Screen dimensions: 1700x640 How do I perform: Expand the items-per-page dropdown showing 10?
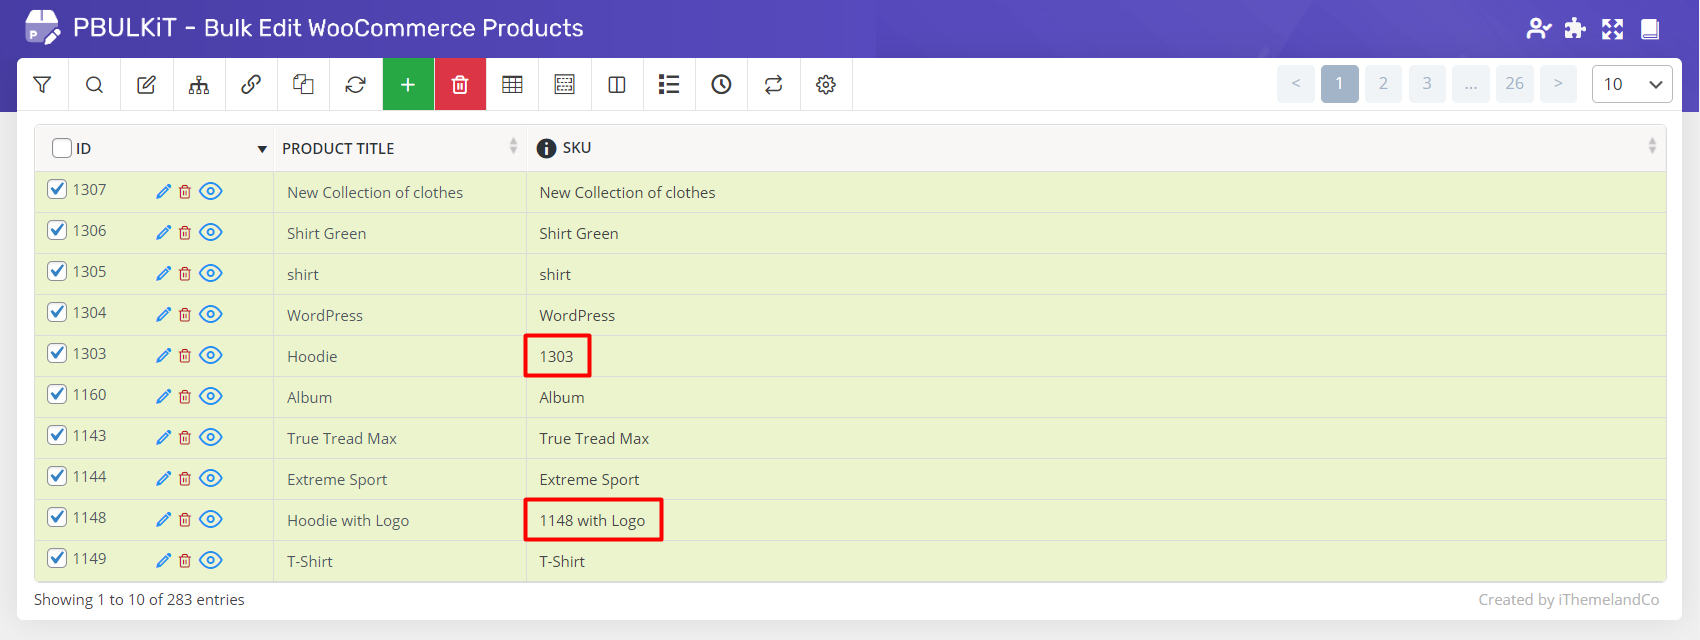coord(1631,84)
